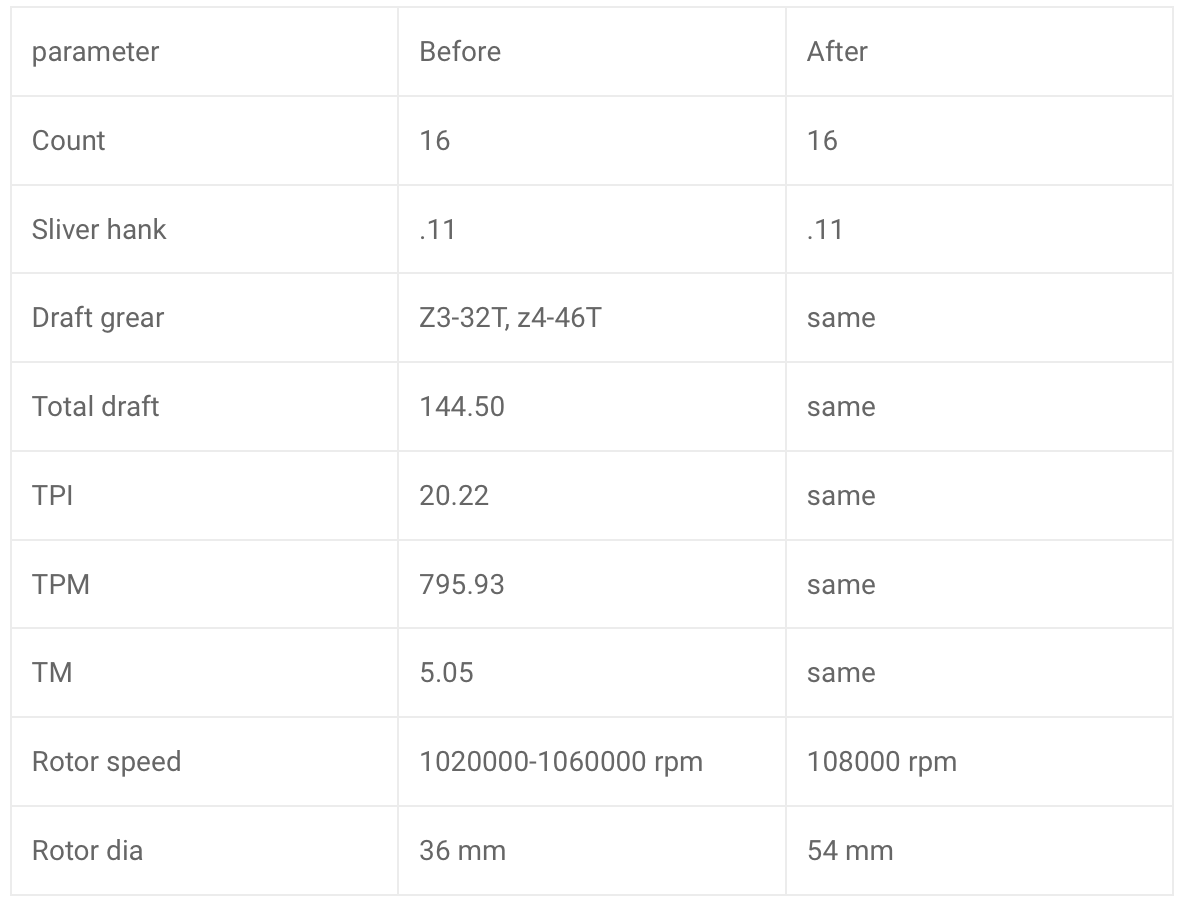
Task: Click the '54 mm' rotor dia cell
Action: tap(979, 851)
